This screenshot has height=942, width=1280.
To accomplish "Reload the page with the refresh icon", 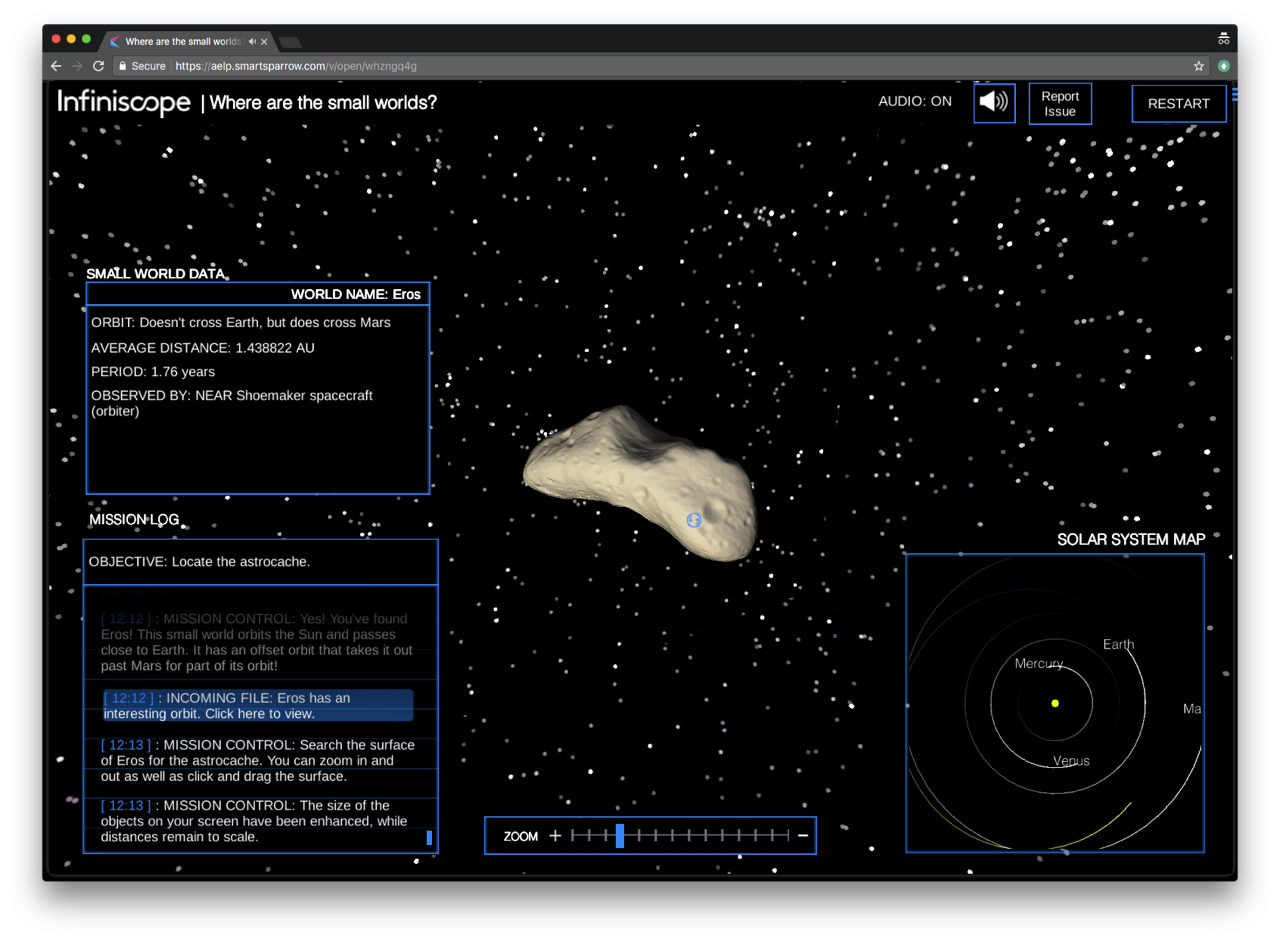I will point(98,66).
